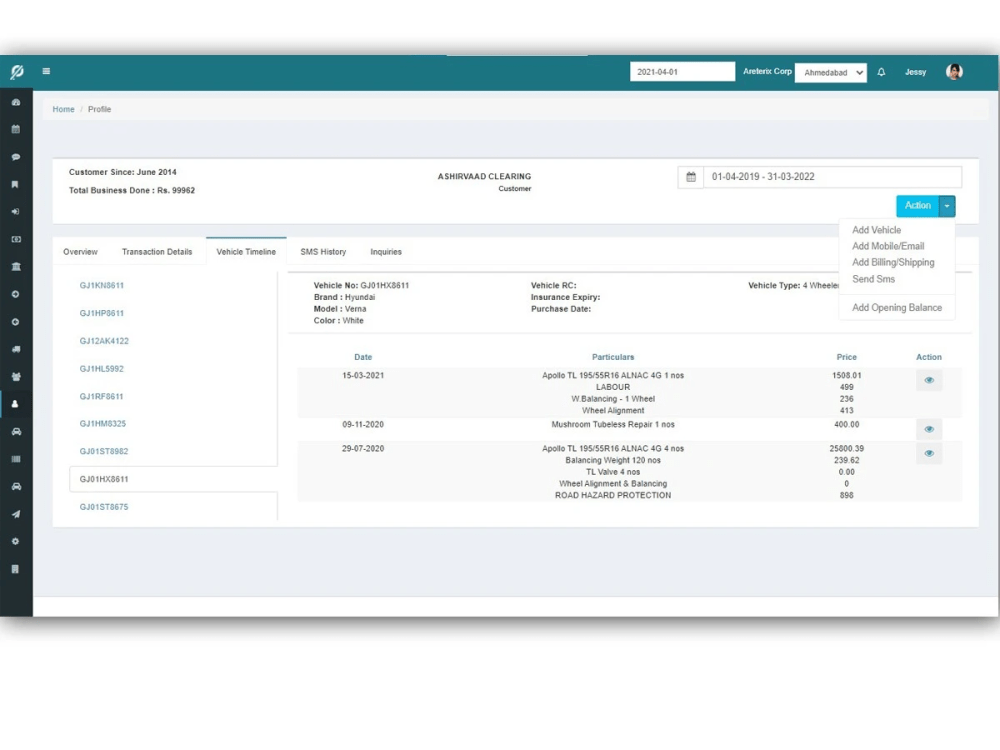Click the 01-04-2019 - 31-03-2022 date range field
The height and width of the screenshot is (750, 1000).
[x=832, y=177]
